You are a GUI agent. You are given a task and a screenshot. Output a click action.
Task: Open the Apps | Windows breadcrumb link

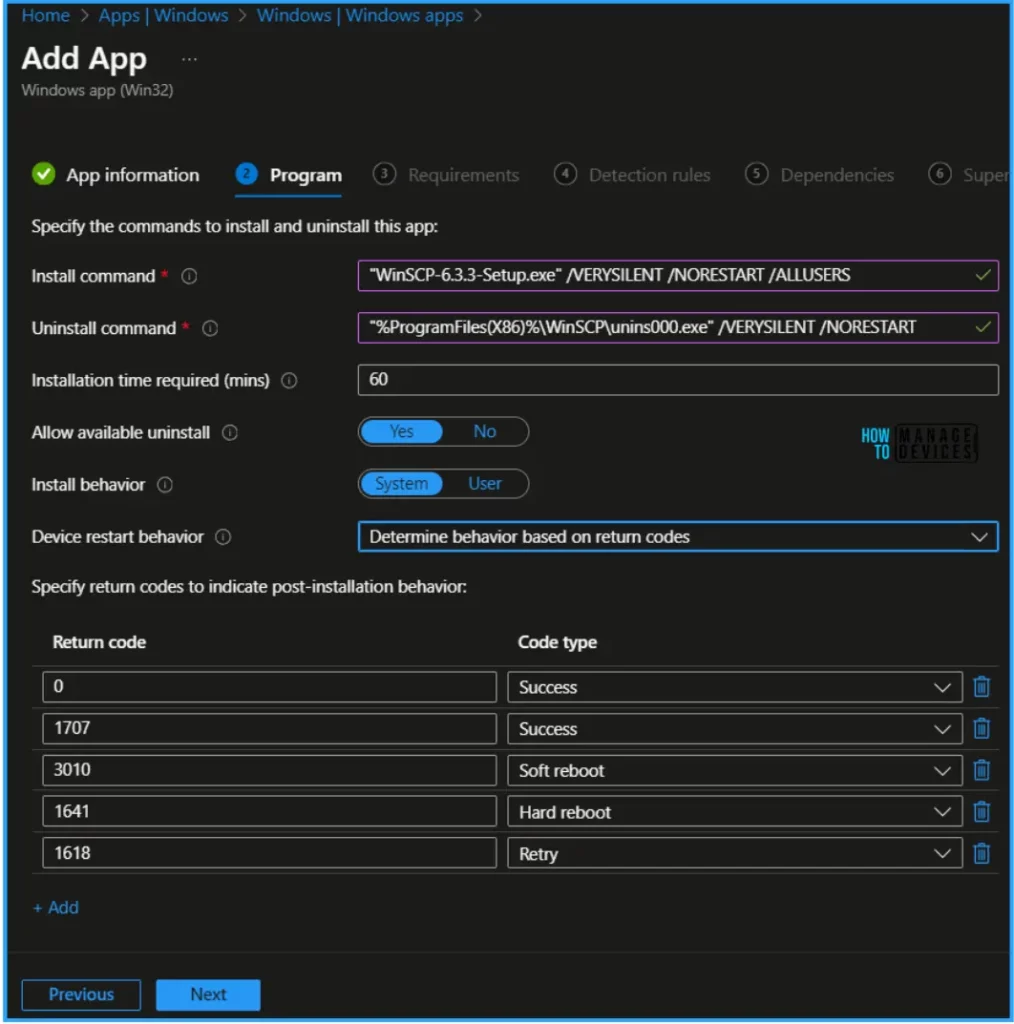point(163,15)
